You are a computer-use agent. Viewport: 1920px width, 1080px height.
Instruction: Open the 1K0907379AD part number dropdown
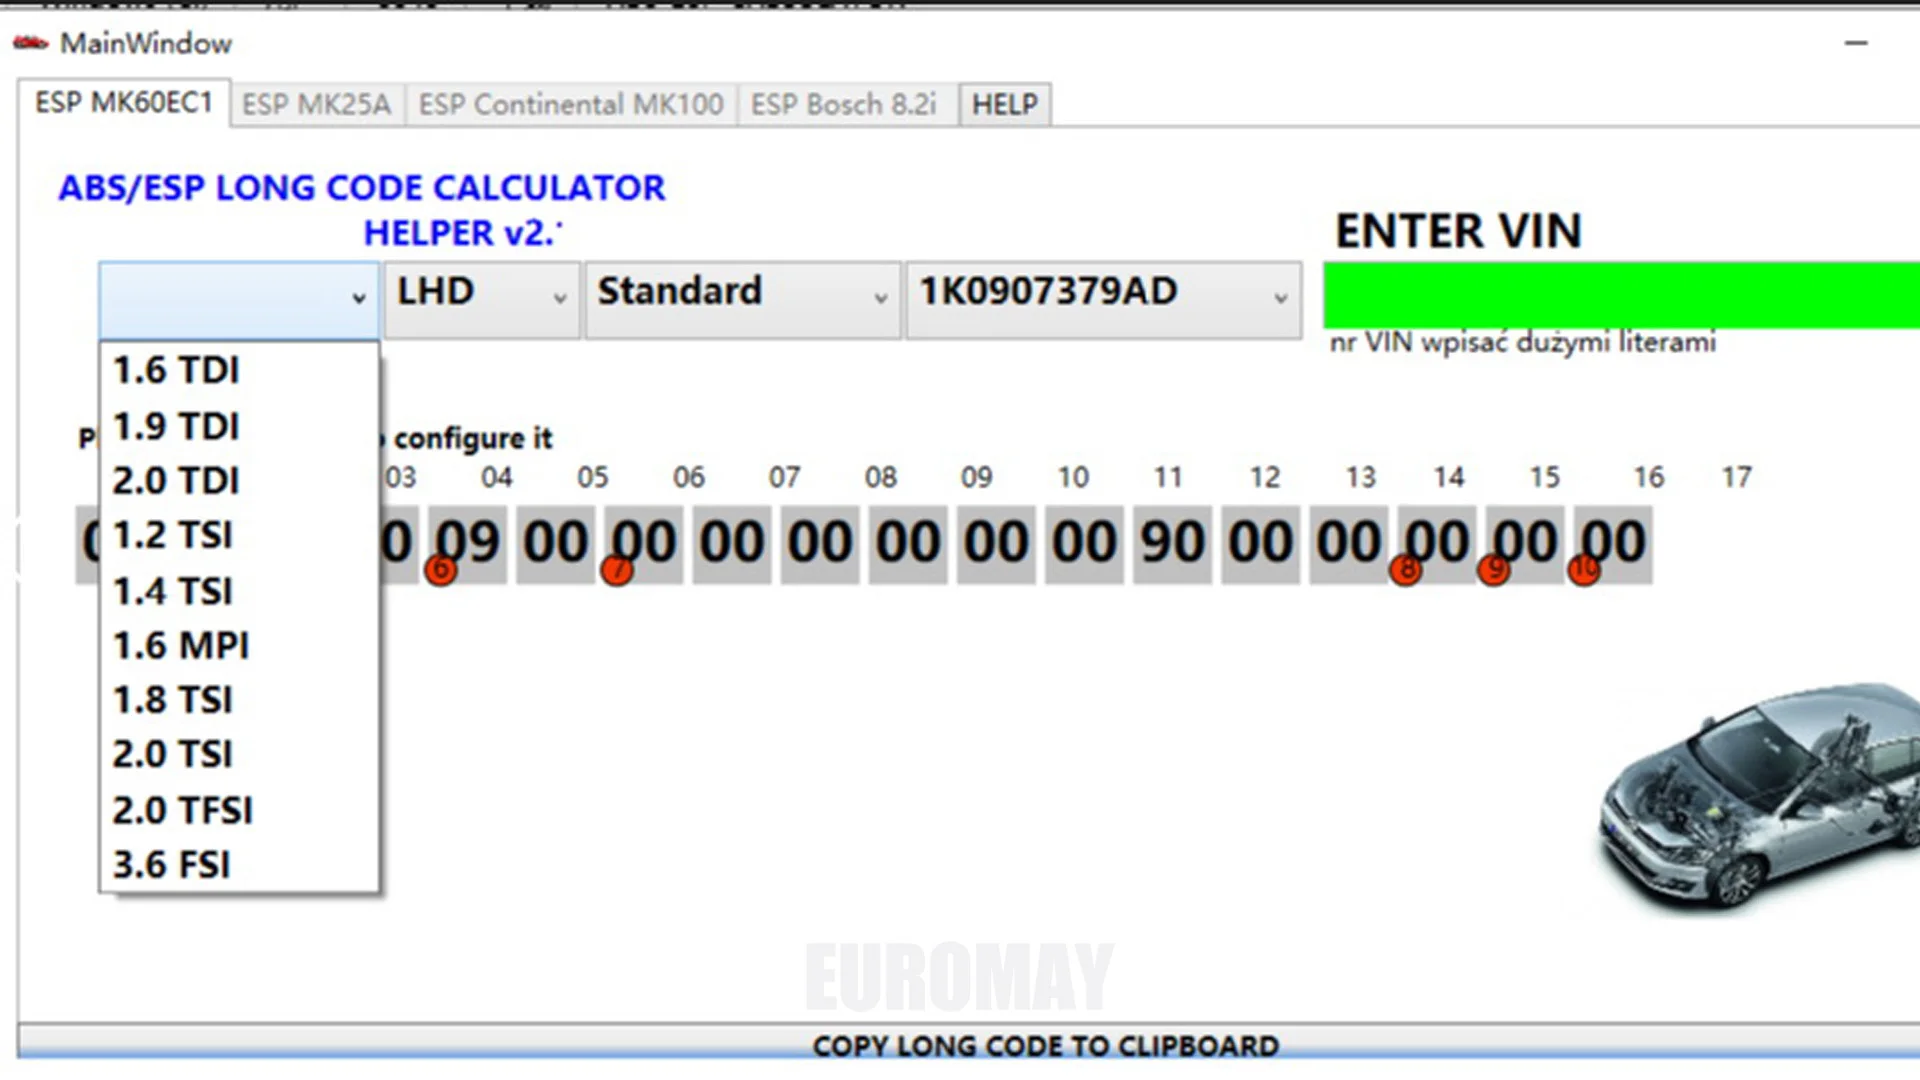coord(1104,299)
